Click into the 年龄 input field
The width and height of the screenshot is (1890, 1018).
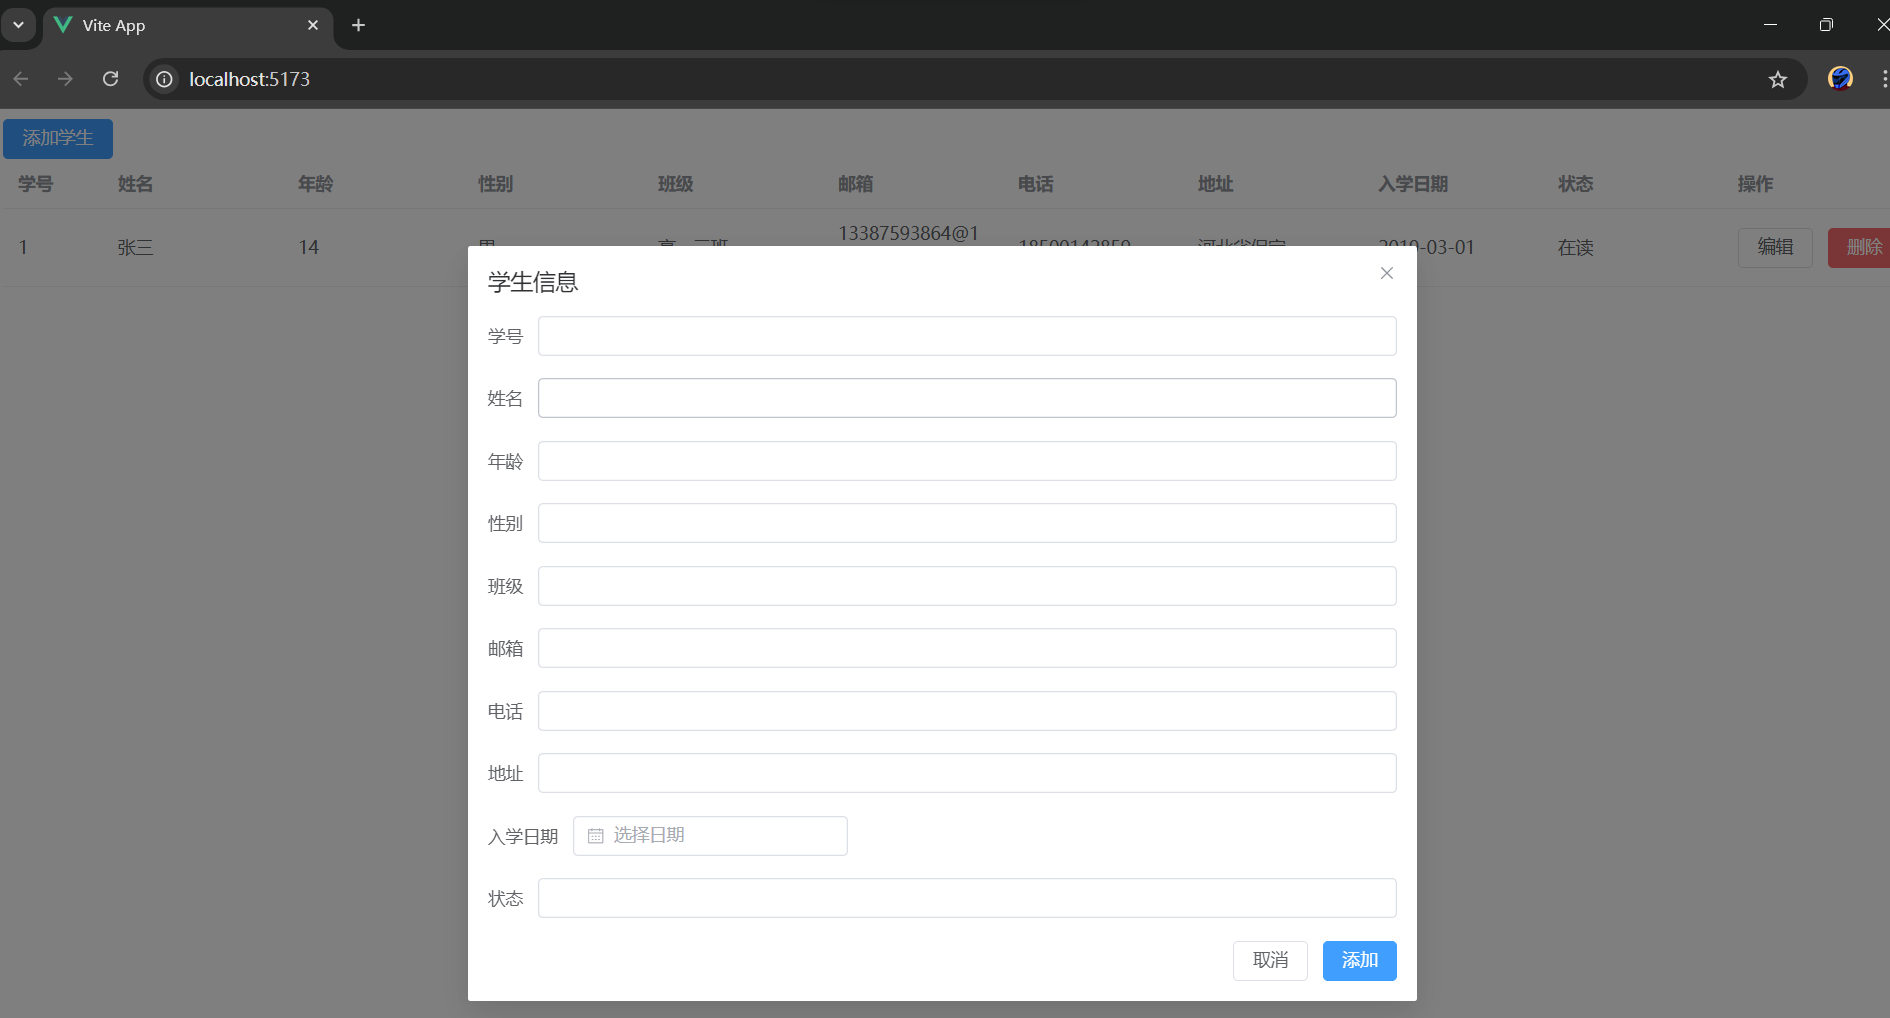[967, 461]
